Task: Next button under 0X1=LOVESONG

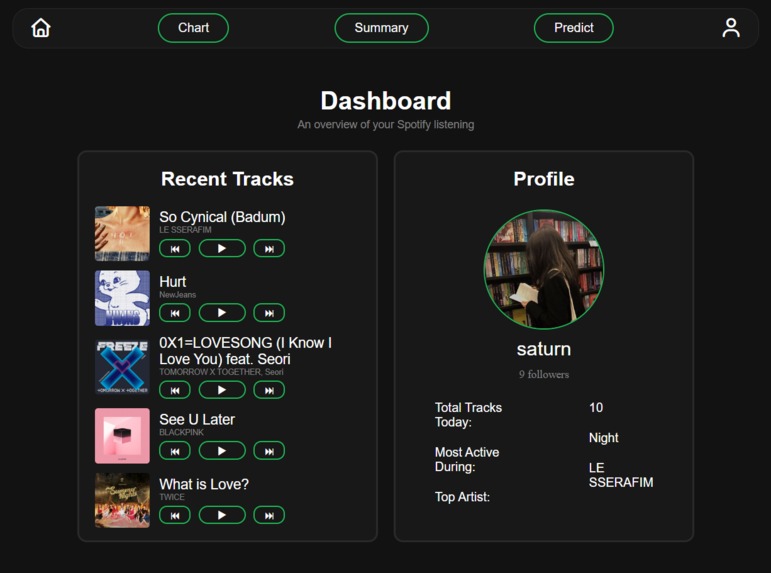Action: (269, 390)
